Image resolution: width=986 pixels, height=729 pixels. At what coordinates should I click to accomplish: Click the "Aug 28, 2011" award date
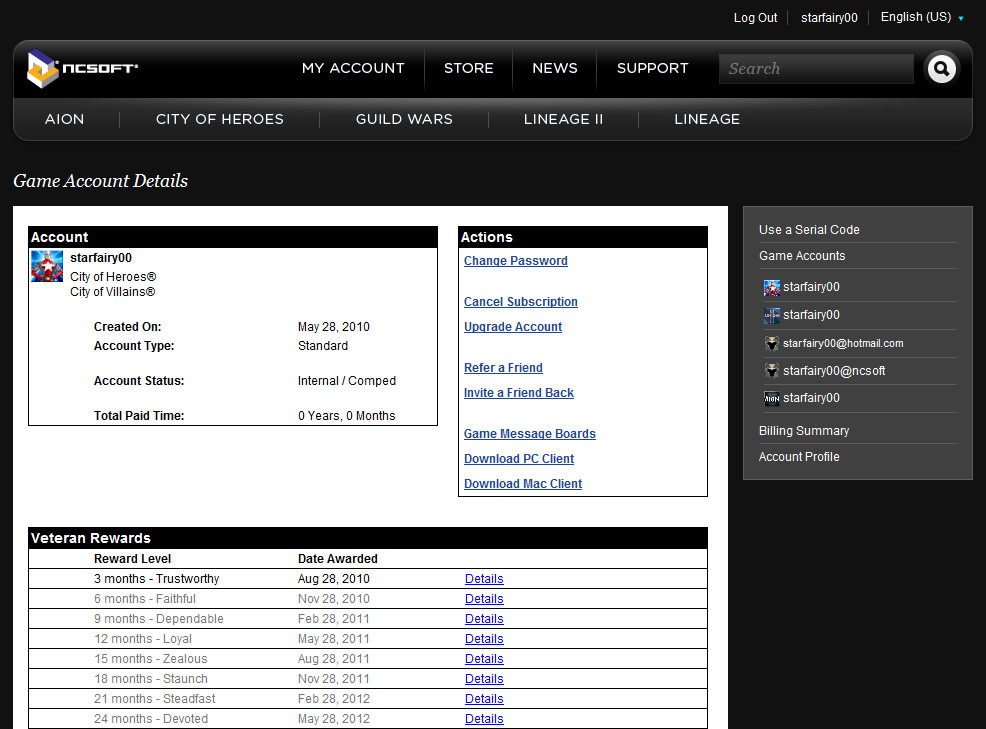334,659
